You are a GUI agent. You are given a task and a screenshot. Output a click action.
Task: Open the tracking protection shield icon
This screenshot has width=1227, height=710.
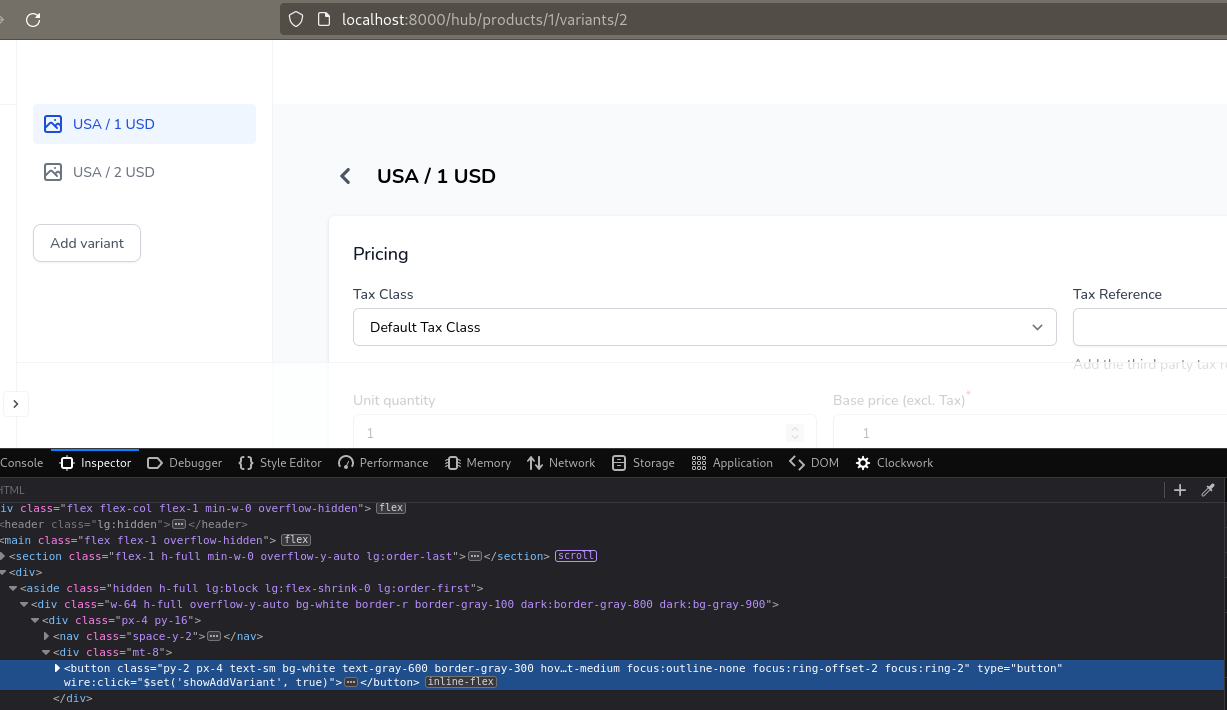click(x=295, y=19)
